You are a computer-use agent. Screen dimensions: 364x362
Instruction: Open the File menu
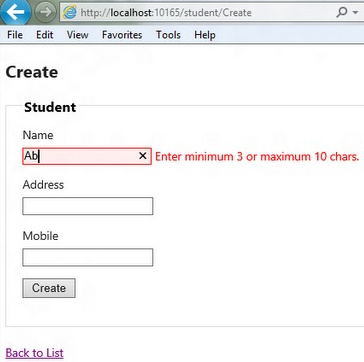coord(15,35)
